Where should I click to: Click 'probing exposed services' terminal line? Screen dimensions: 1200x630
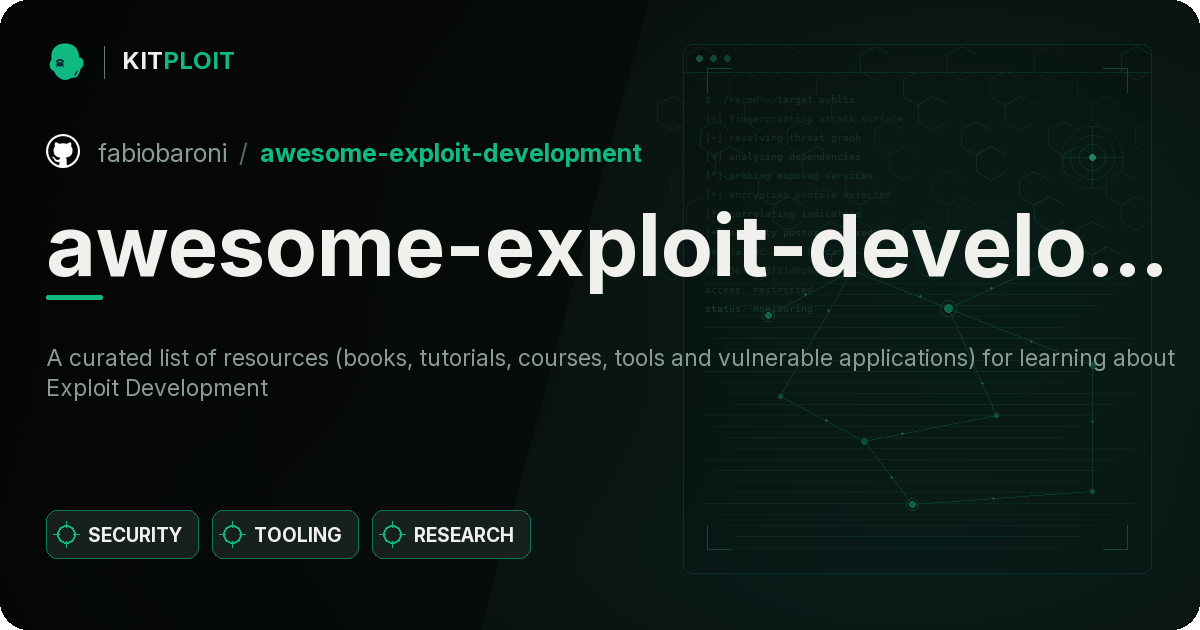789,176
